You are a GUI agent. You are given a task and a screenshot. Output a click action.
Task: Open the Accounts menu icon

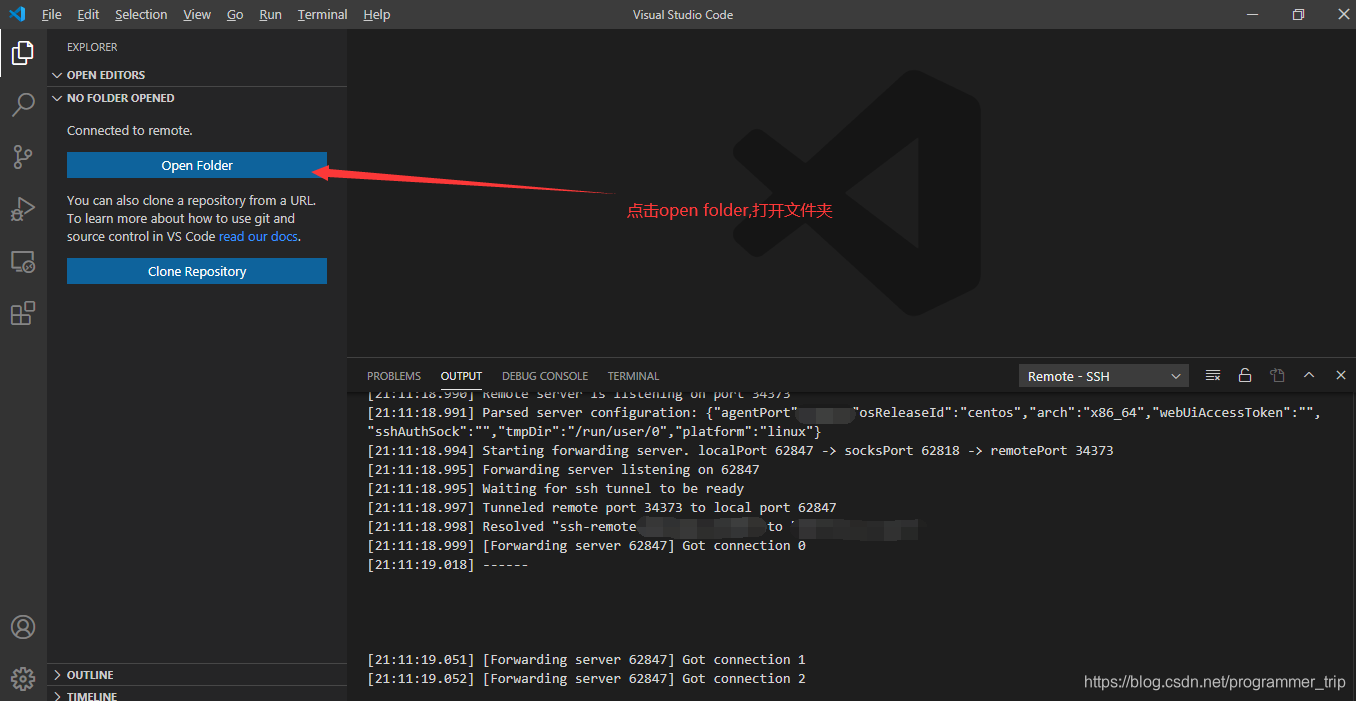(23, 627)
